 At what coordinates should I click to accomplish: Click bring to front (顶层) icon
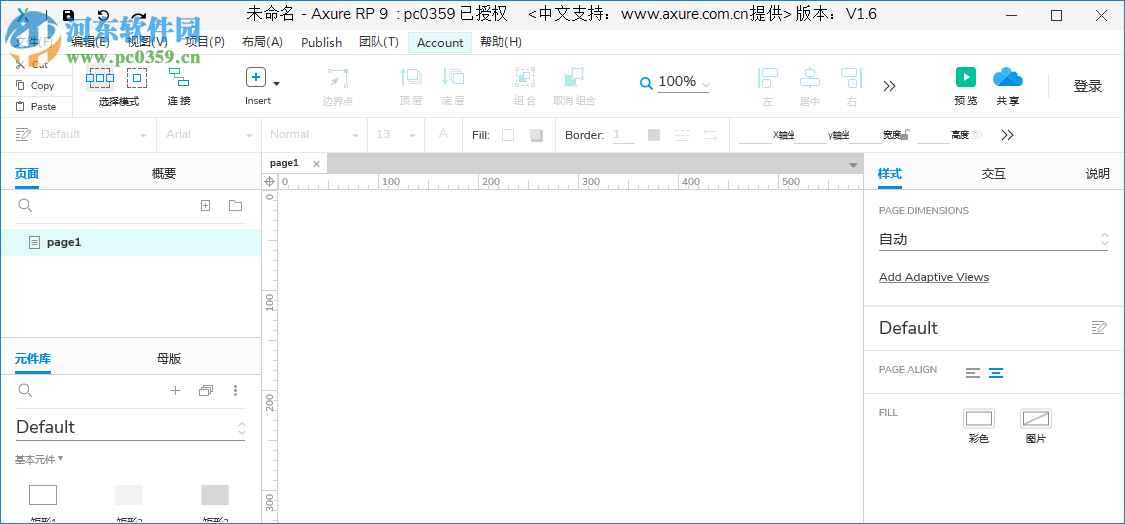tap(410, 77)
